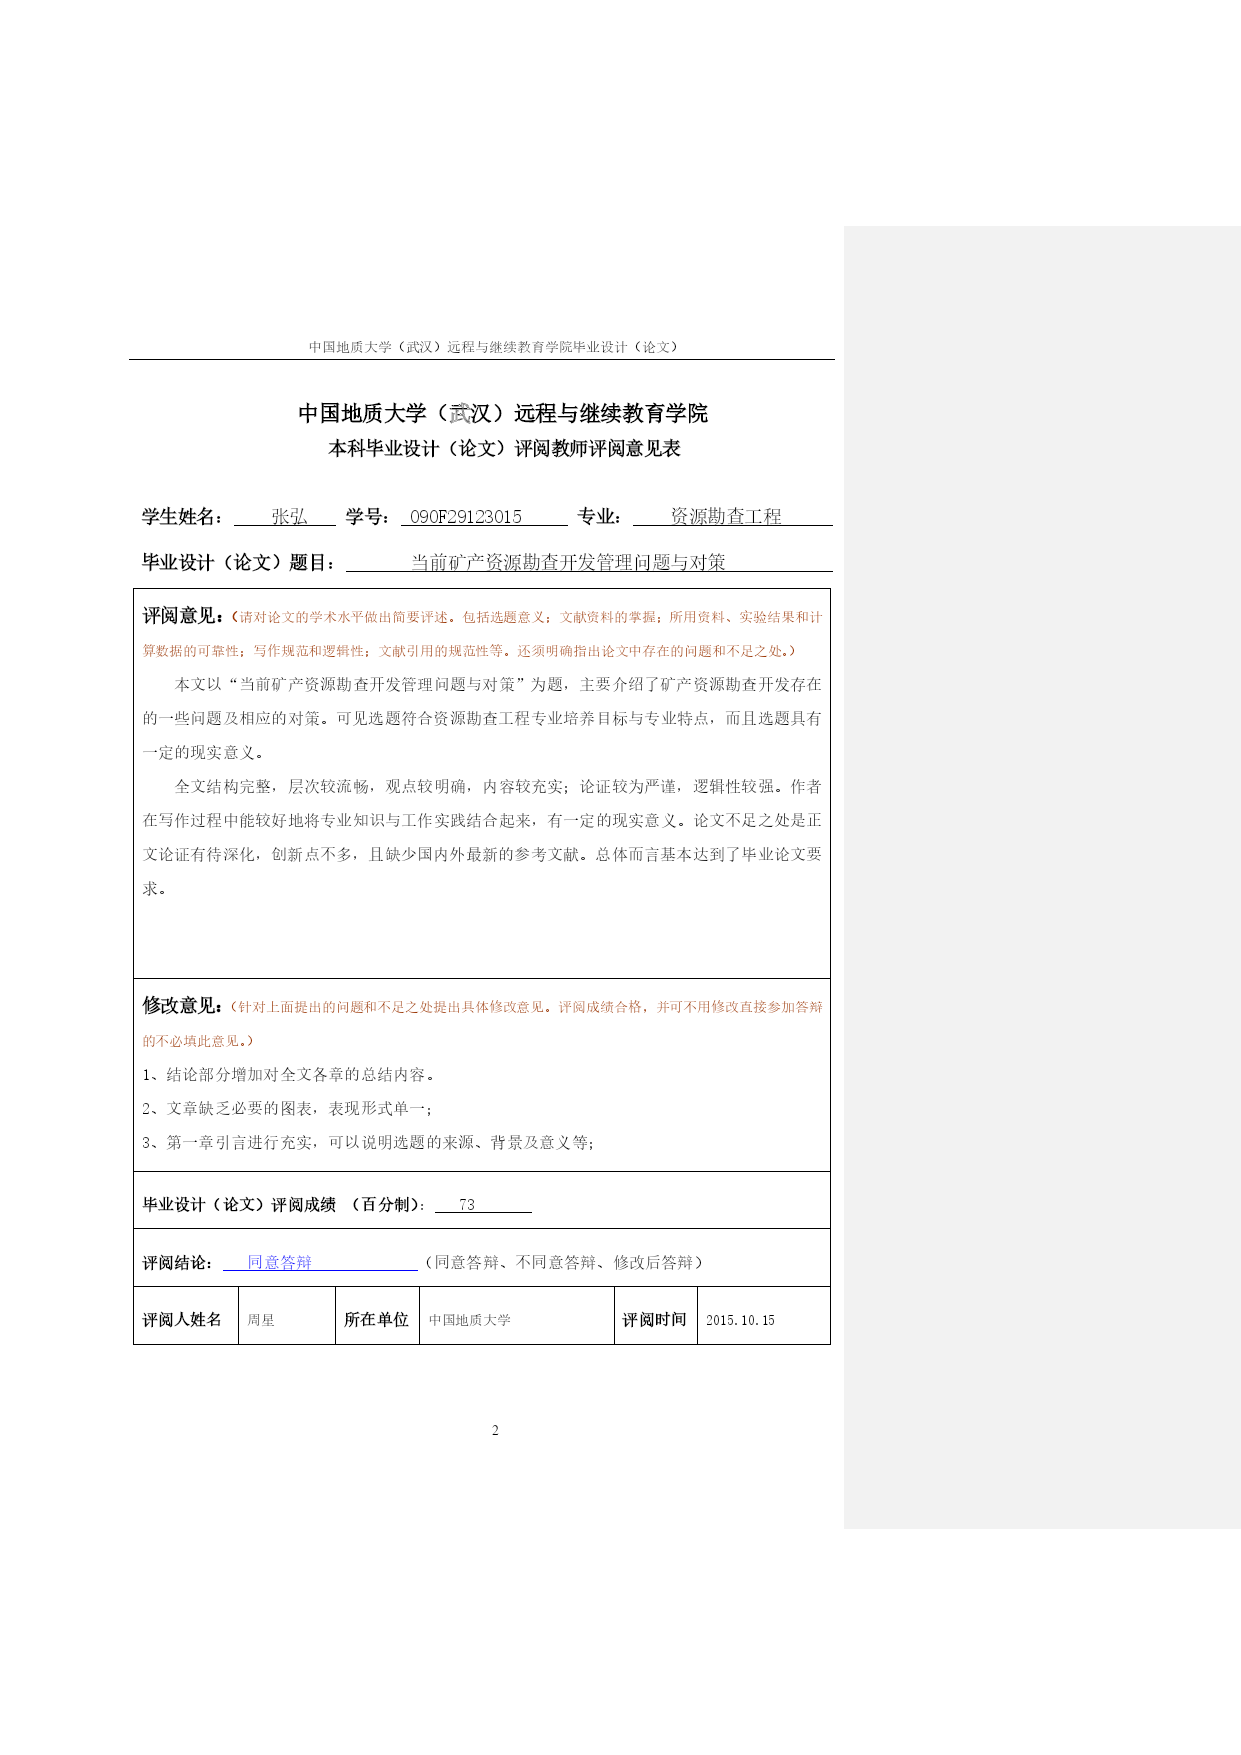Click the review date '2015.10.15'
Screen dimensions: 1241x1755
coord(740,1320)
